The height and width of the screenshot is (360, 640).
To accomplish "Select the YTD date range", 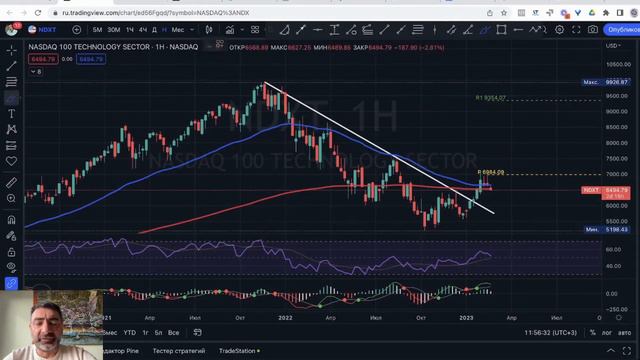I will [x=130, y=333].
